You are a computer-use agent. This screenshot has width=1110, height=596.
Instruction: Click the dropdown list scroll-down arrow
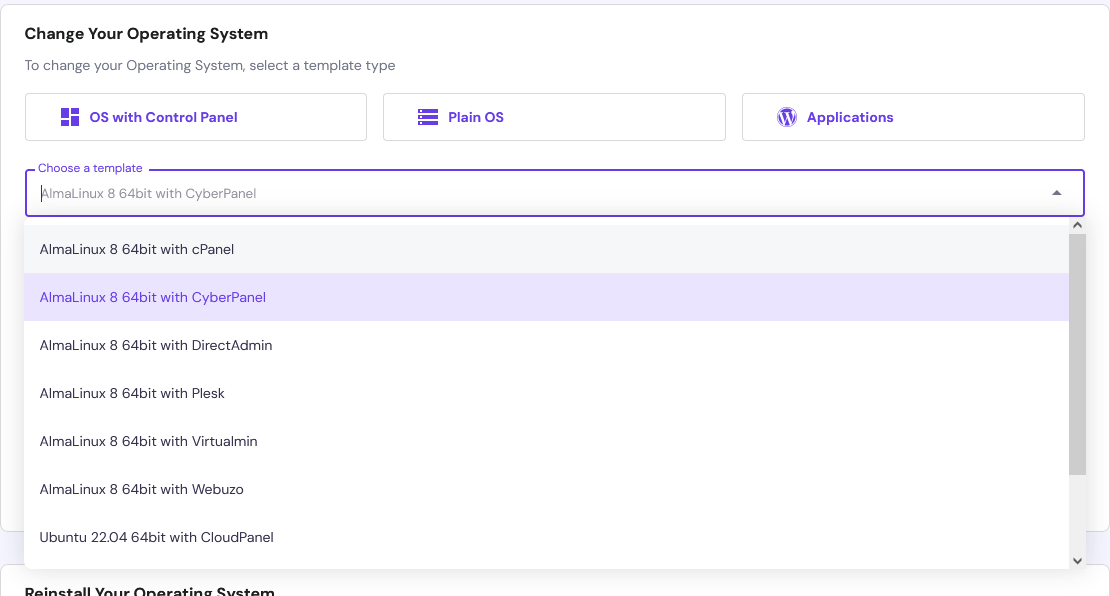coord(1077,561)
